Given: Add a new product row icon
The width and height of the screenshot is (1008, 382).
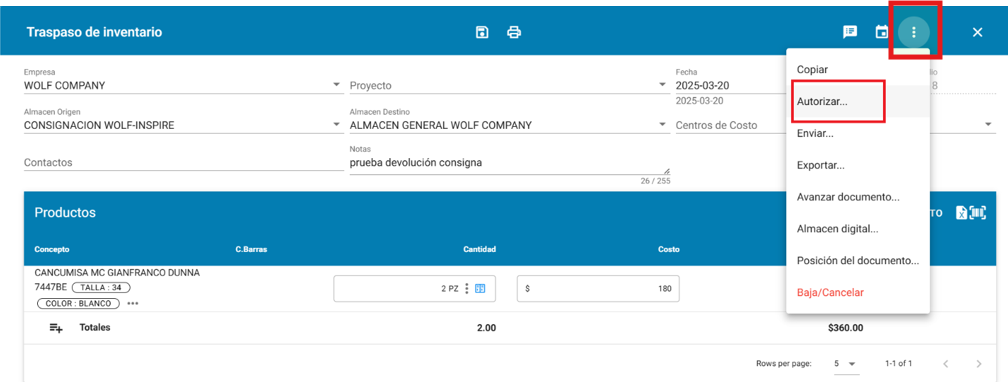Looking at the screenshot, I should [x=56, y=328].
